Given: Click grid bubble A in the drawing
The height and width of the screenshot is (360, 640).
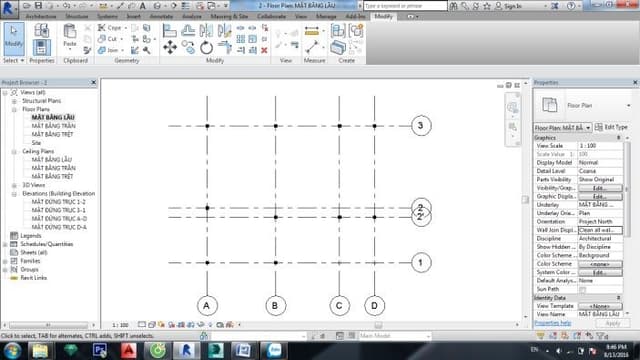Looking at the screenshot, I should [207, 306].
